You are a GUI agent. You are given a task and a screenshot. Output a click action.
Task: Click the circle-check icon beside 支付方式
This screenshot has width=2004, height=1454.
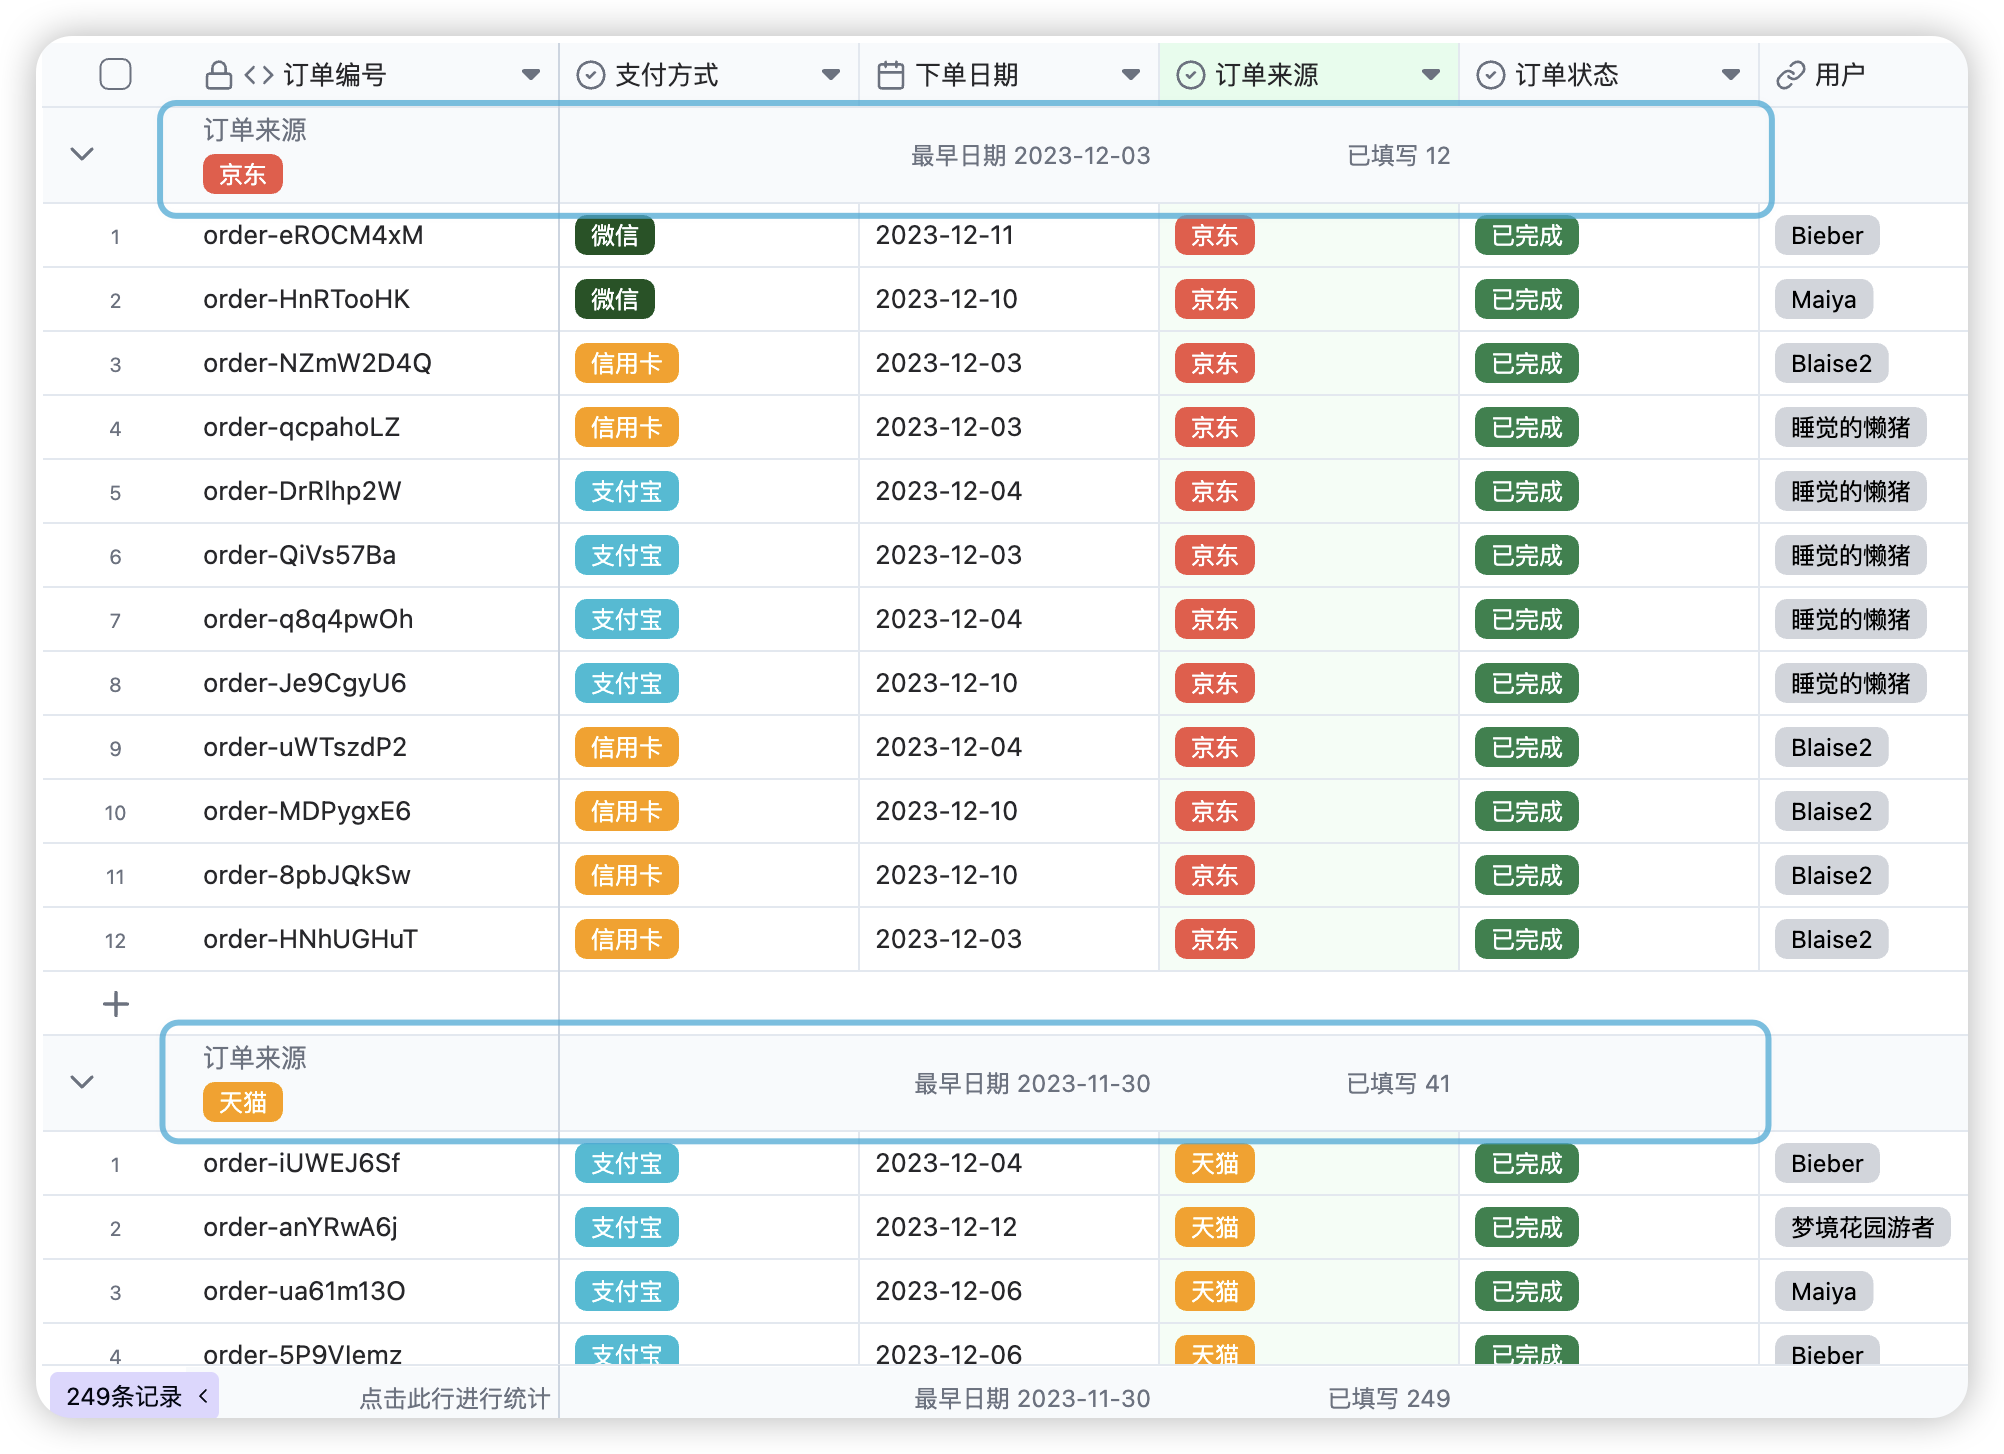coord(591,75)
